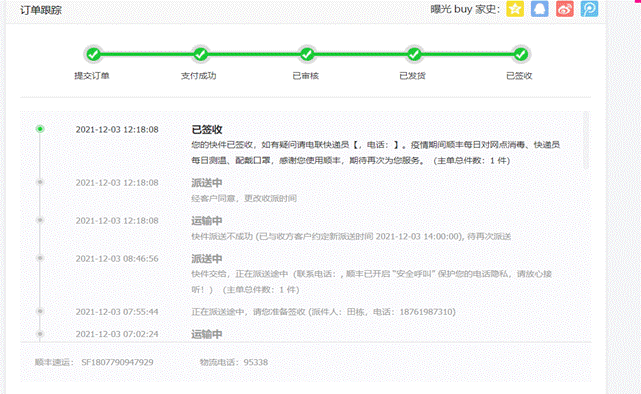The image size is (641, 394).
Task: Click the 曝光 buy 家史 share label
Action: tap(465, 9)
